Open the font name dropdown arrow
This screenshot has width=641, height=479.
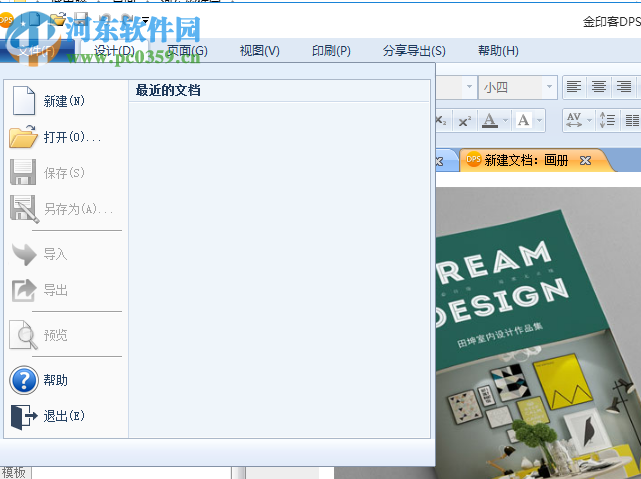point(469,87)
